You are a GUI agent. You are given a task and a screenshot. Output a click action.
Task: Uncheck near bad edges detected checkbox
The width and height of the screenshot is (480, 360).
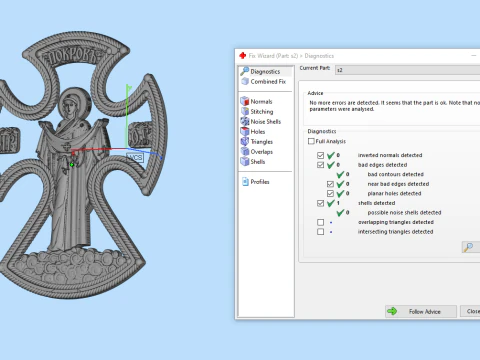point(330,184)
